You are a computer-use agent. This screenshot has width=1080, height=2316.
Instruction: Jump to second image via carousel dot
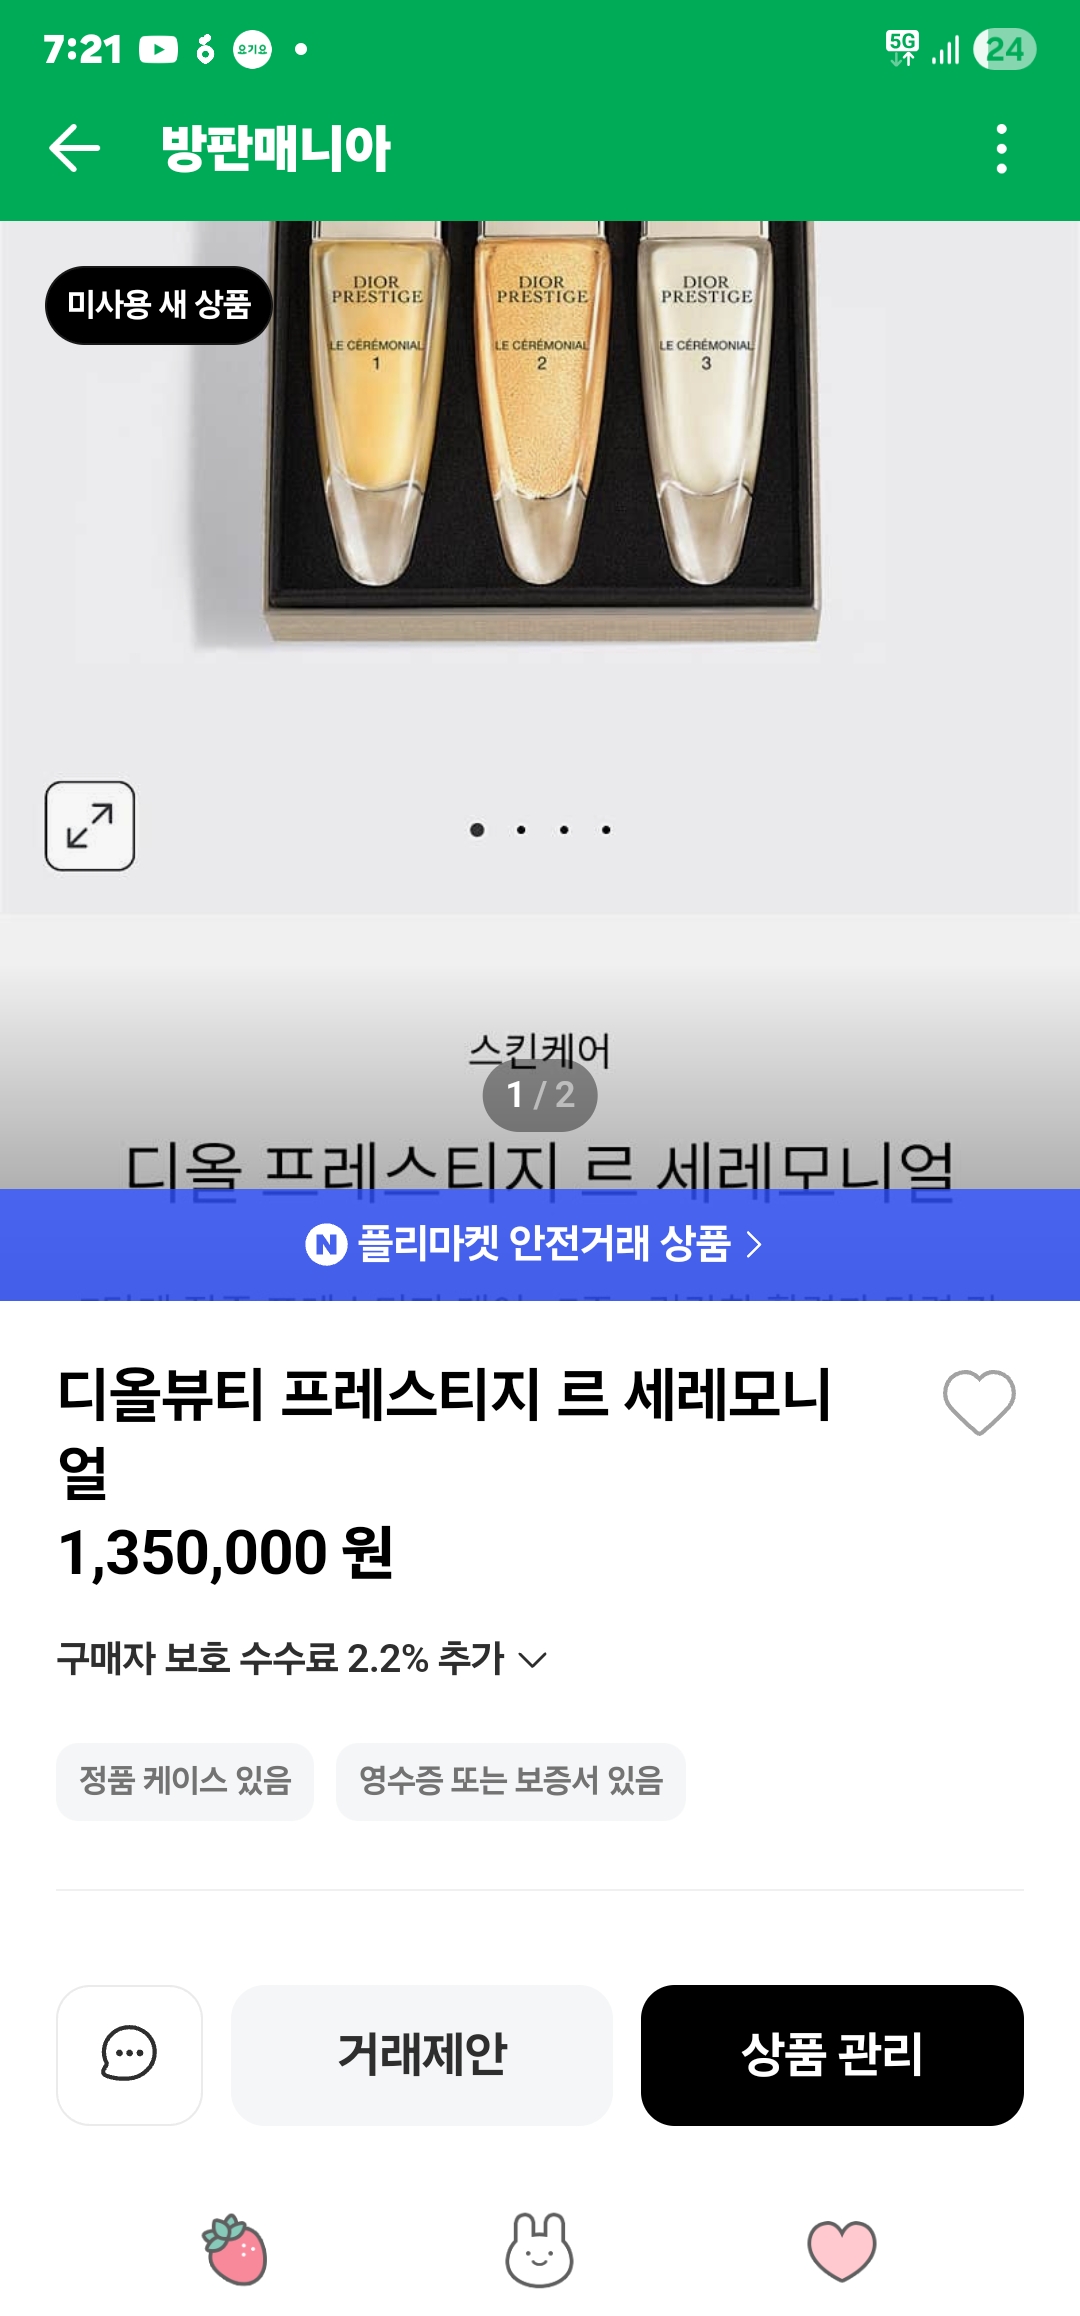(521, 830)
